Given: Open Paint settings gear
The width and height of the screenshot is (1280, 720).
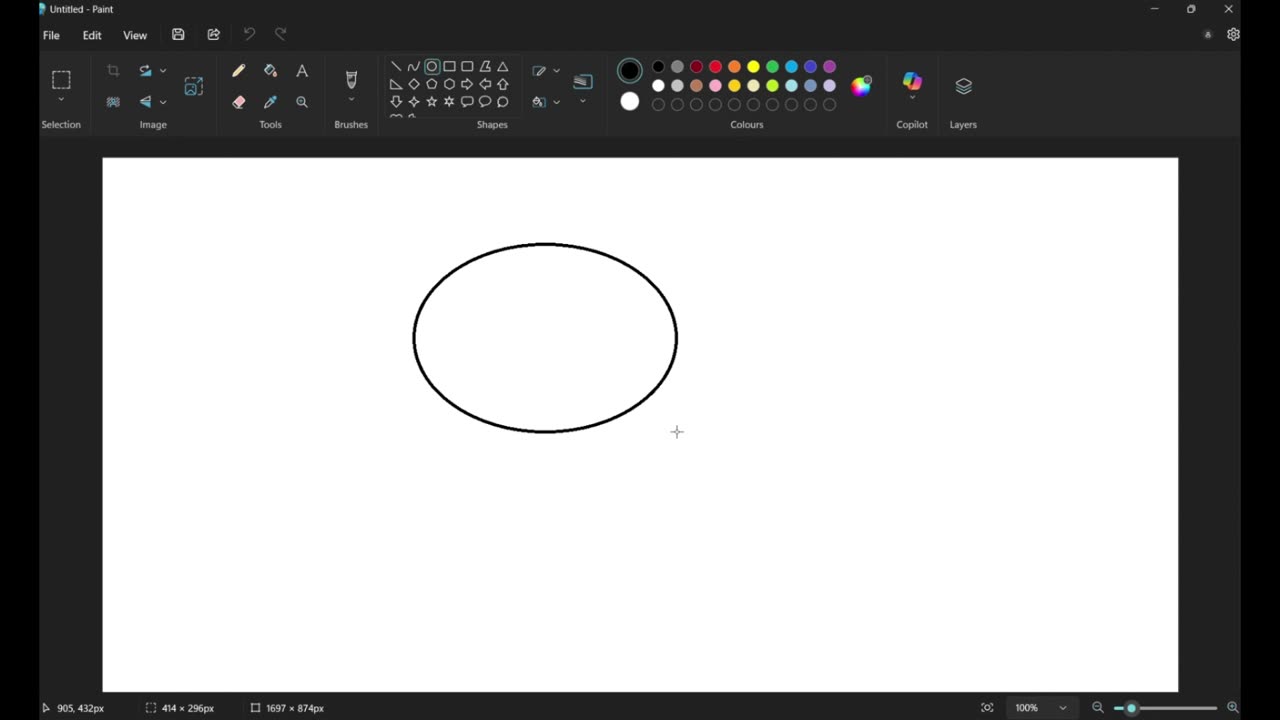Looking at the screenshot, I should 1233,34.
